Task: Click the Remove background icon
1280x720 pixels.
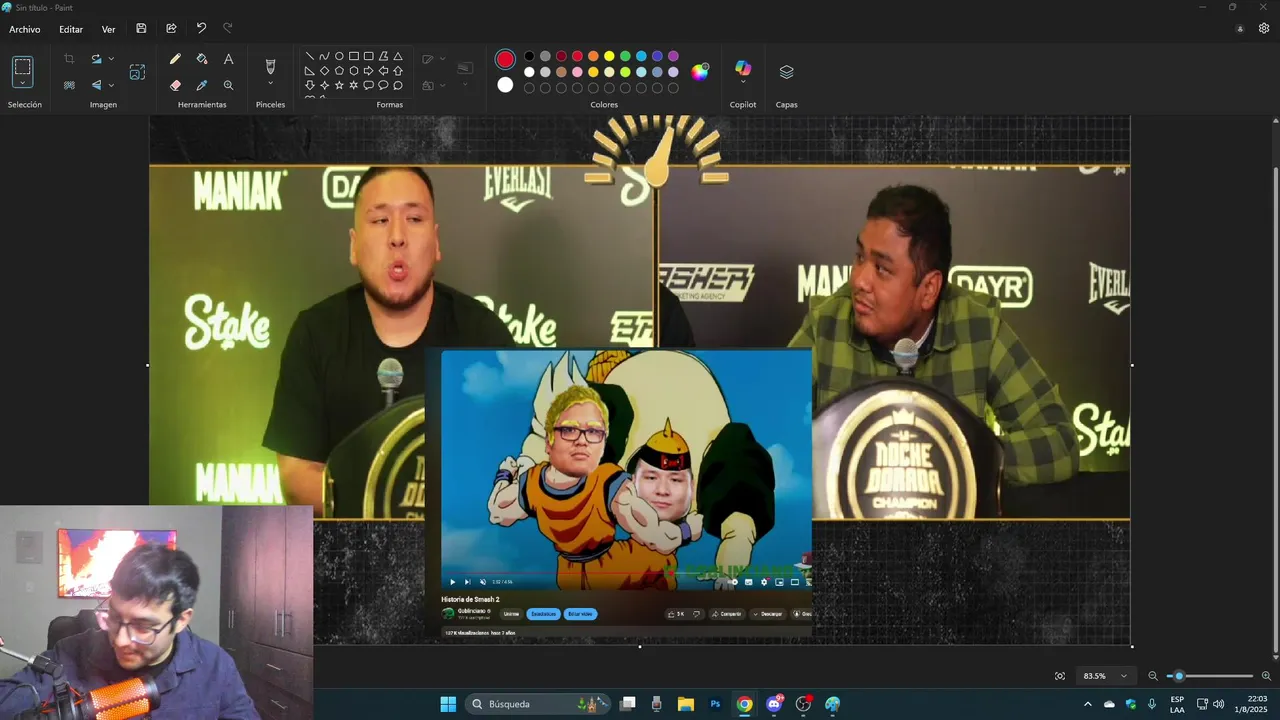Action: tap(69, 85)
